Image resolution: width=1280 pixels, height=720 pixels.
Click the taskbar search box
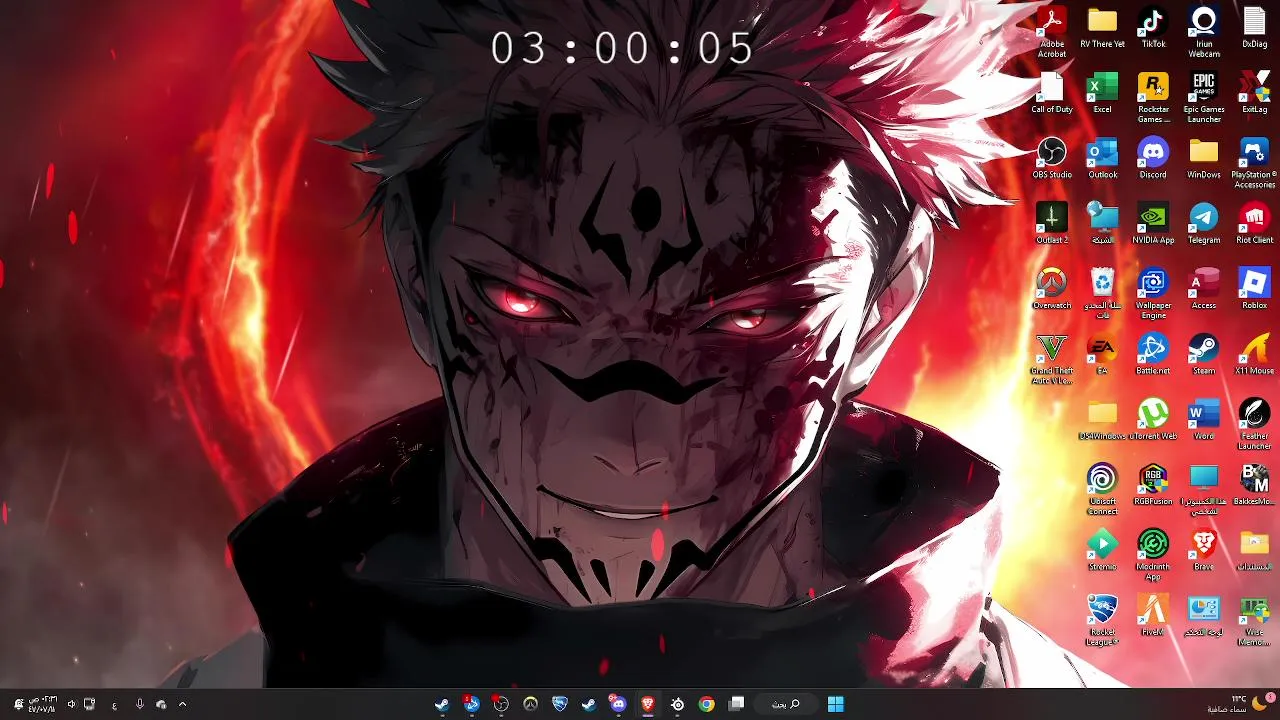point(785,704)
